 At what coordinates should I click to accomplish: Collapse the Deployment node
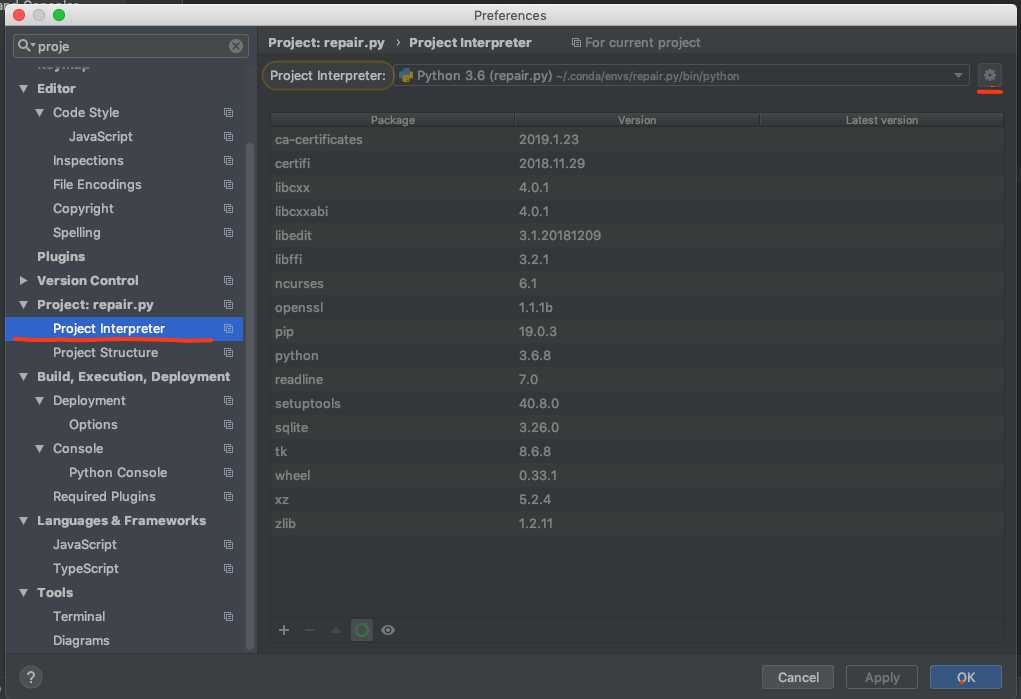(40, 401)
